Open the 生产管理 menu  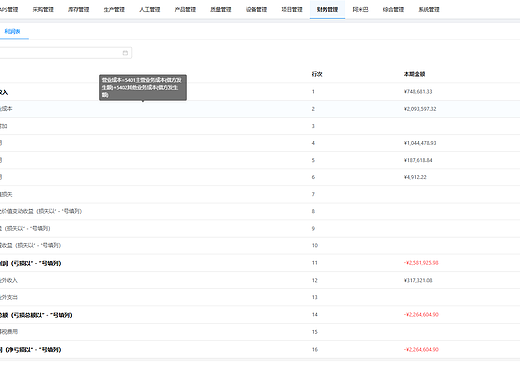pyautogui.click(x=114, y=9)
